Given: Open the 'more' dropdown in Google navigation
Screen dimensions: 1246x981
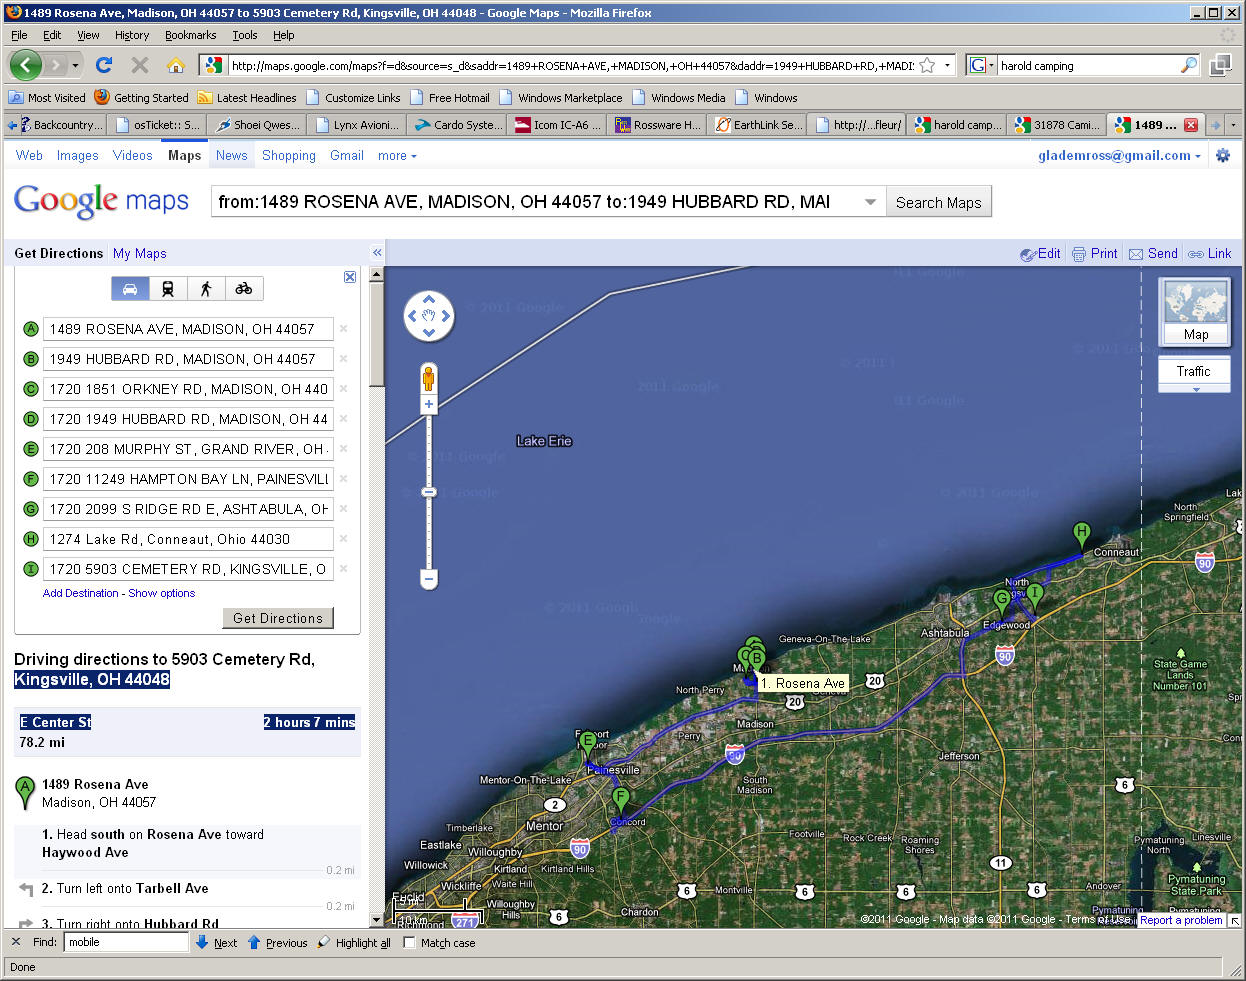Looking at the screenshot, I should [x=396, y=156].
